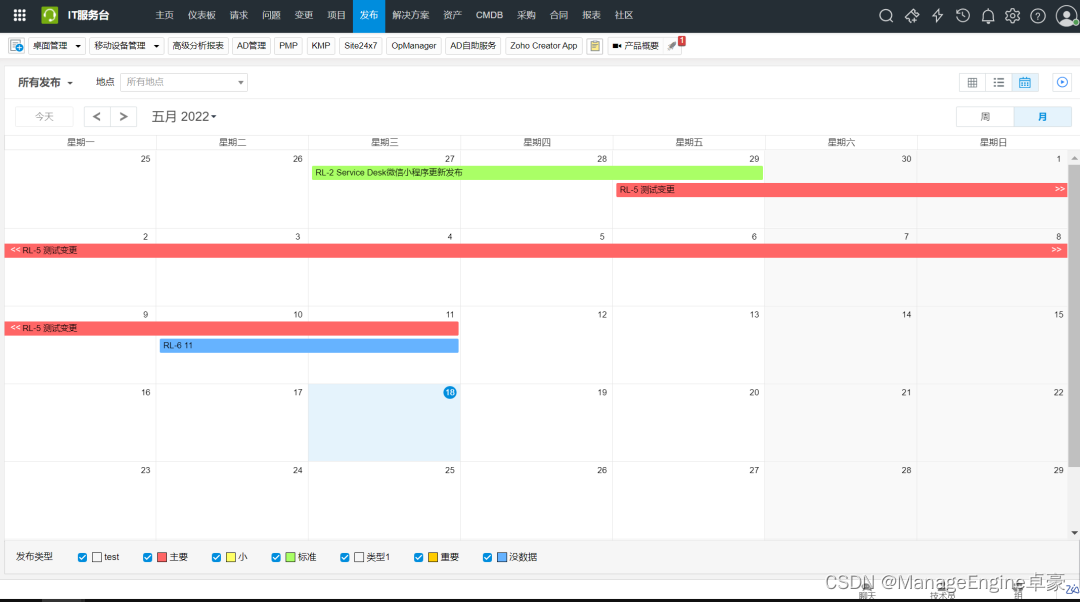Open the 报表 menu
Image resolution: width=1080 pixels, height=602 pixels.
(x=591, y=15)
